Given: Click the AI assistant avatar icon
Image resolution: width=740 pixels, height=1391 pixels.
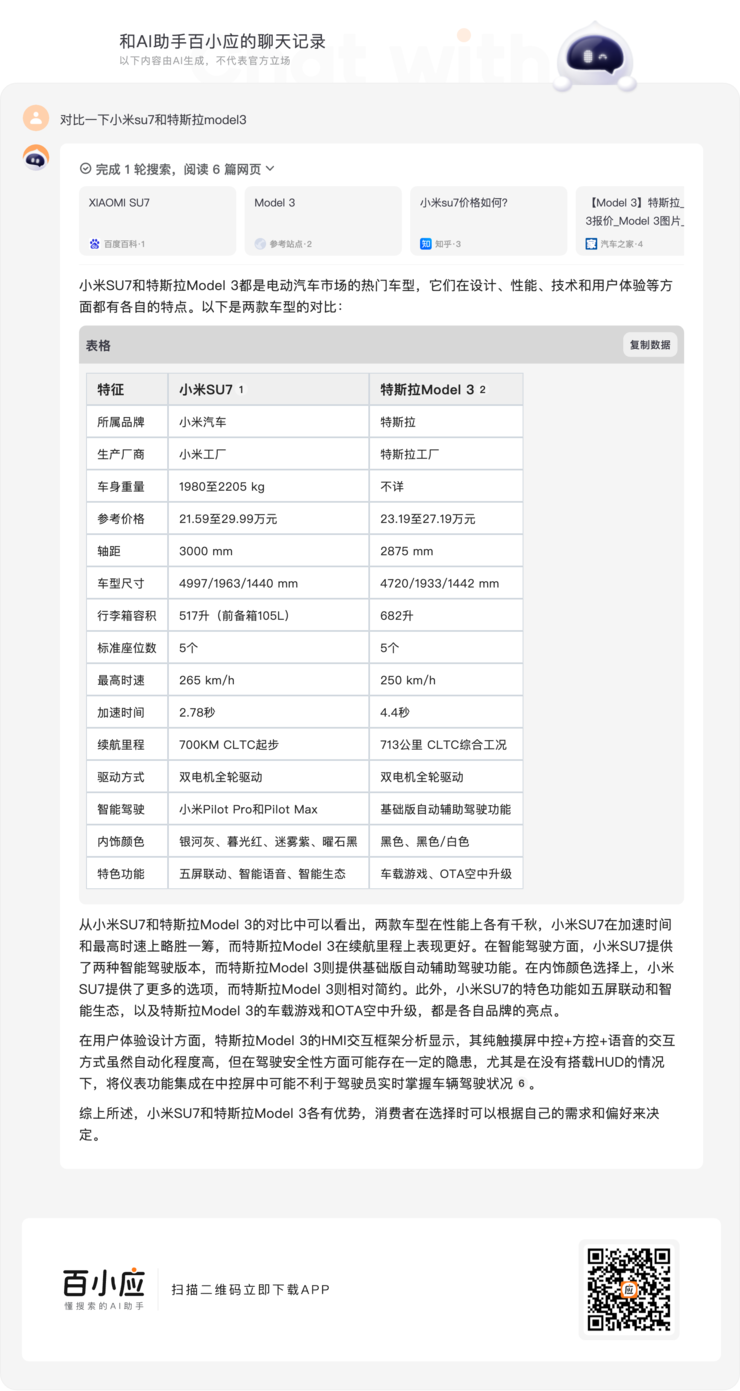Looking at the screenshot, I should click(36, 157).
